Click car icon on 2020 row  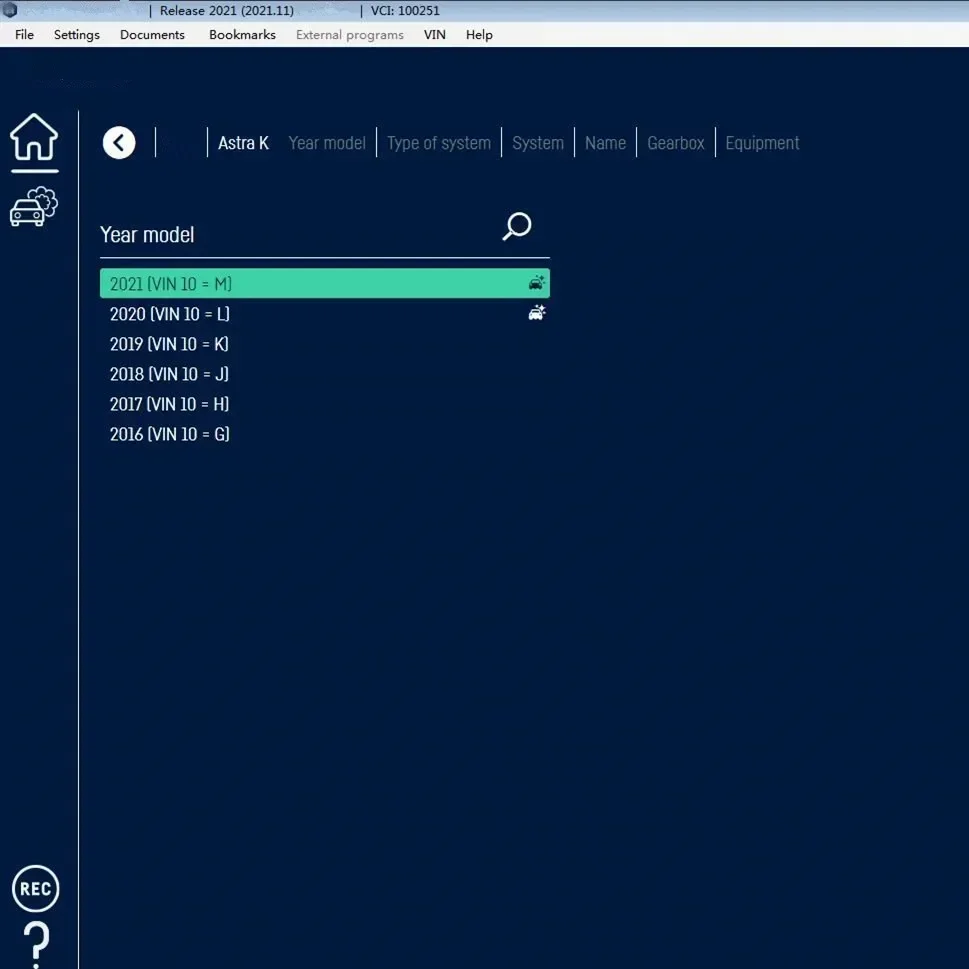[536, 313]
